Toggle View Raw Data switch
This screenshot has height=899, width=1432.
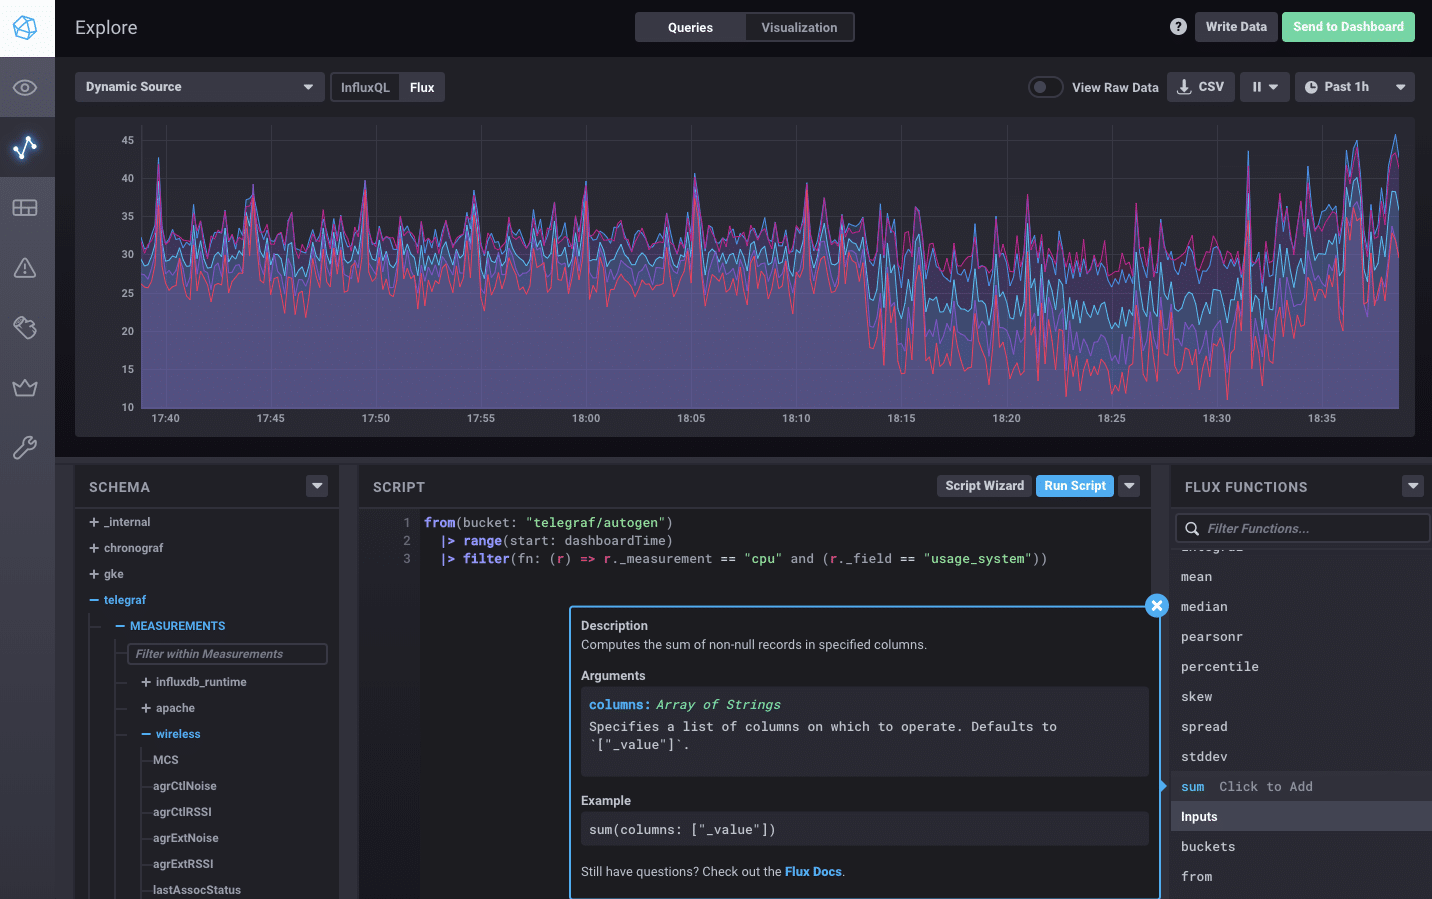(x=1045, y=87)
